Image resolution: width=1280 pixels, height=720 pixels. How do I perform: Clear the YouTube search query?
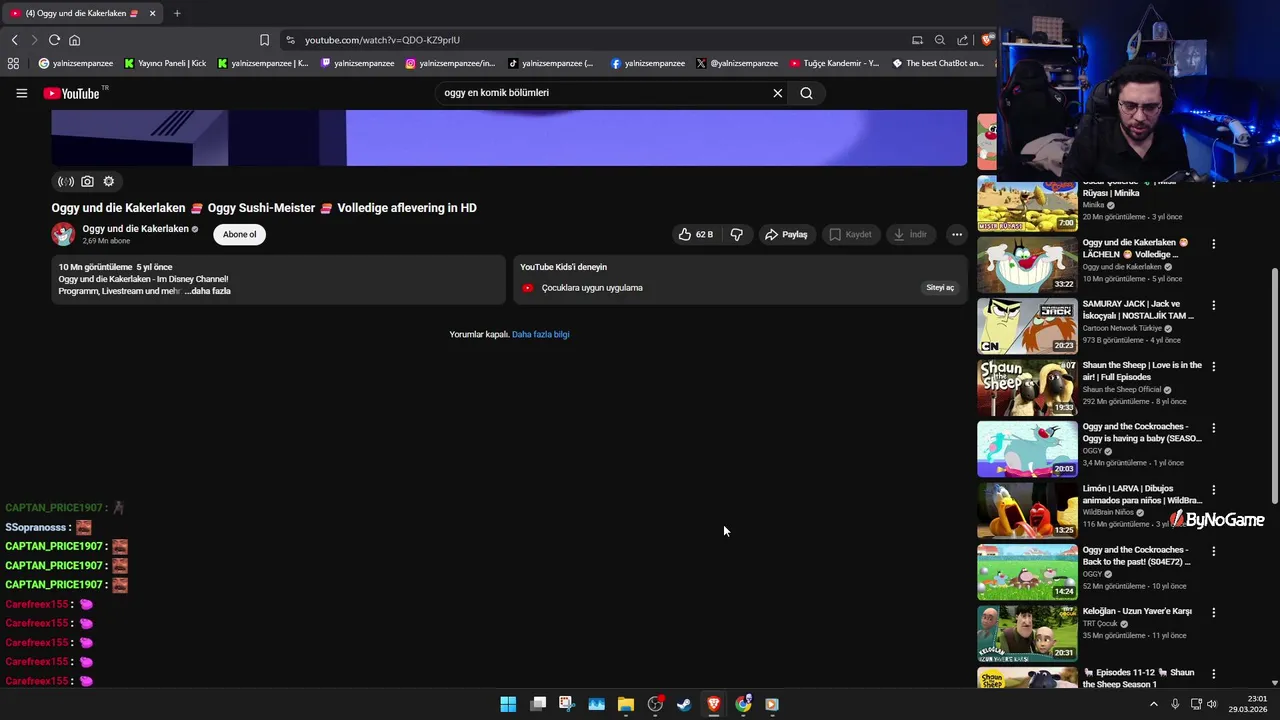point(777,93)
